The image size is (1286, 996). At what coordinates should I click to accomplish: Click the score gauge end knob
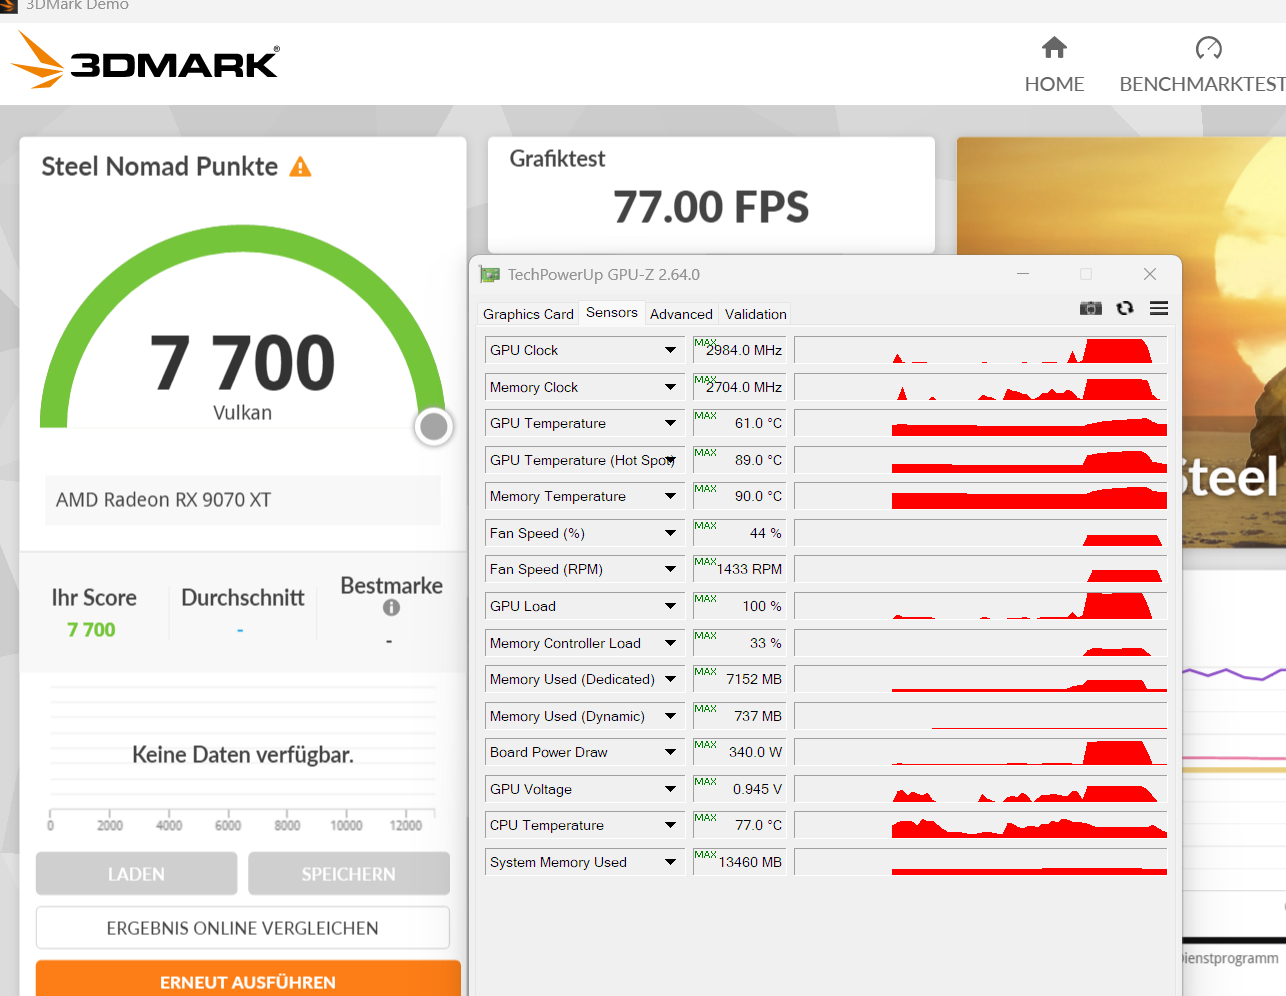(434, 427)
